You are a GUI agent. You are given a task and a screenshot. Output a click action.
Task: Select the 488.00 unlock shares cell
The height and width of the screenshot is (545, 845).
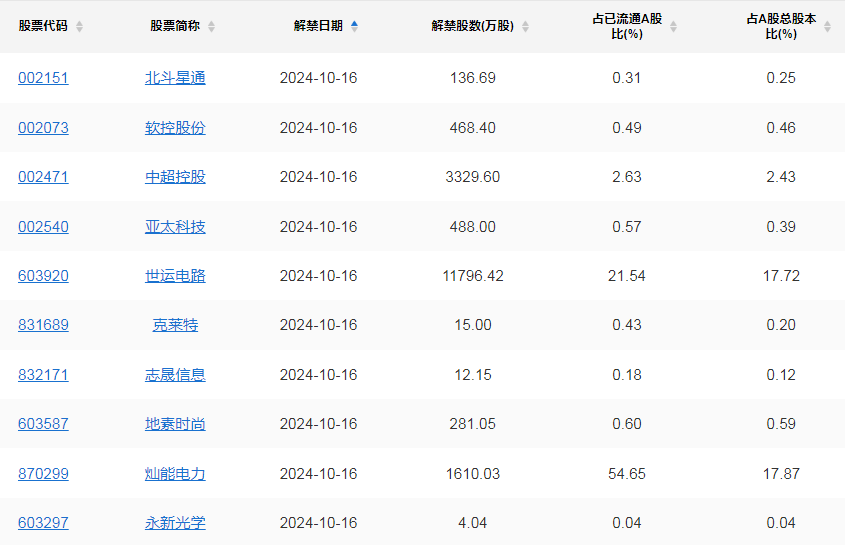coord(473,227)
